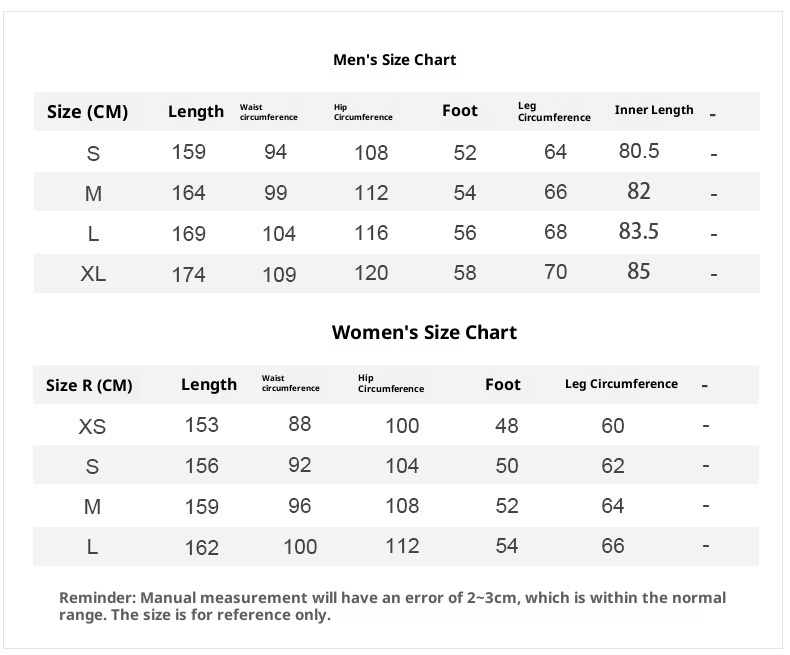The height and width of the screenshot is (655, 790).
Task: Click men's waist value 104
Action: coord(279,234)
